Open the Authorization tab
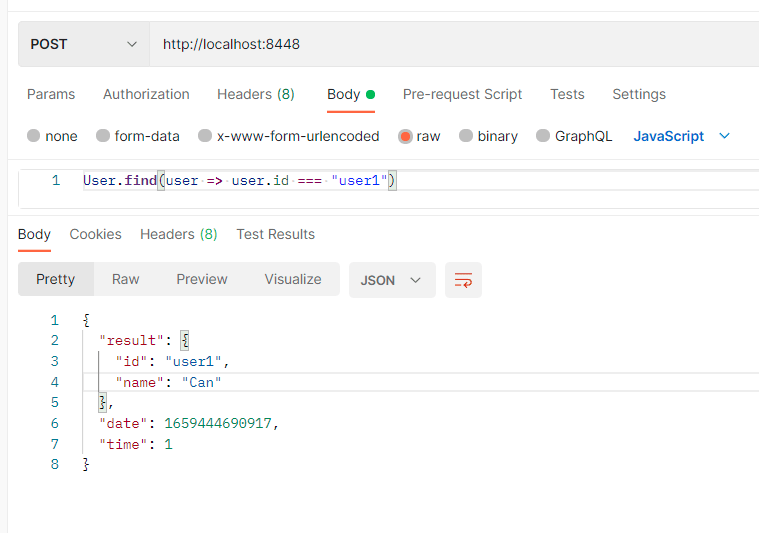The height and width of the screenshot is (533, 759). [x=146, y=94]
